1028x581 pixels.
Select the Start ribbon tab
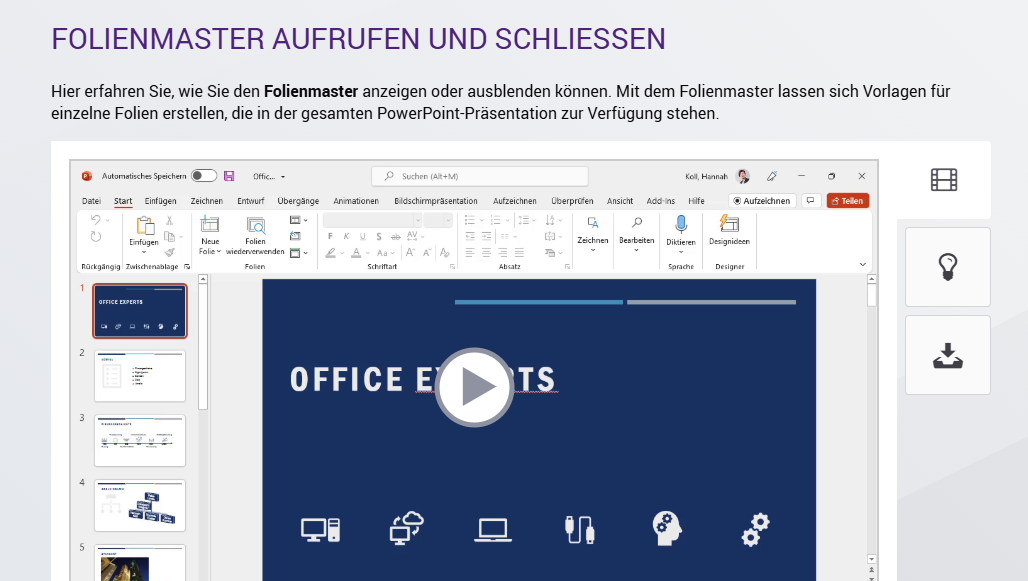pyautogui.click(x=123, y=201)
